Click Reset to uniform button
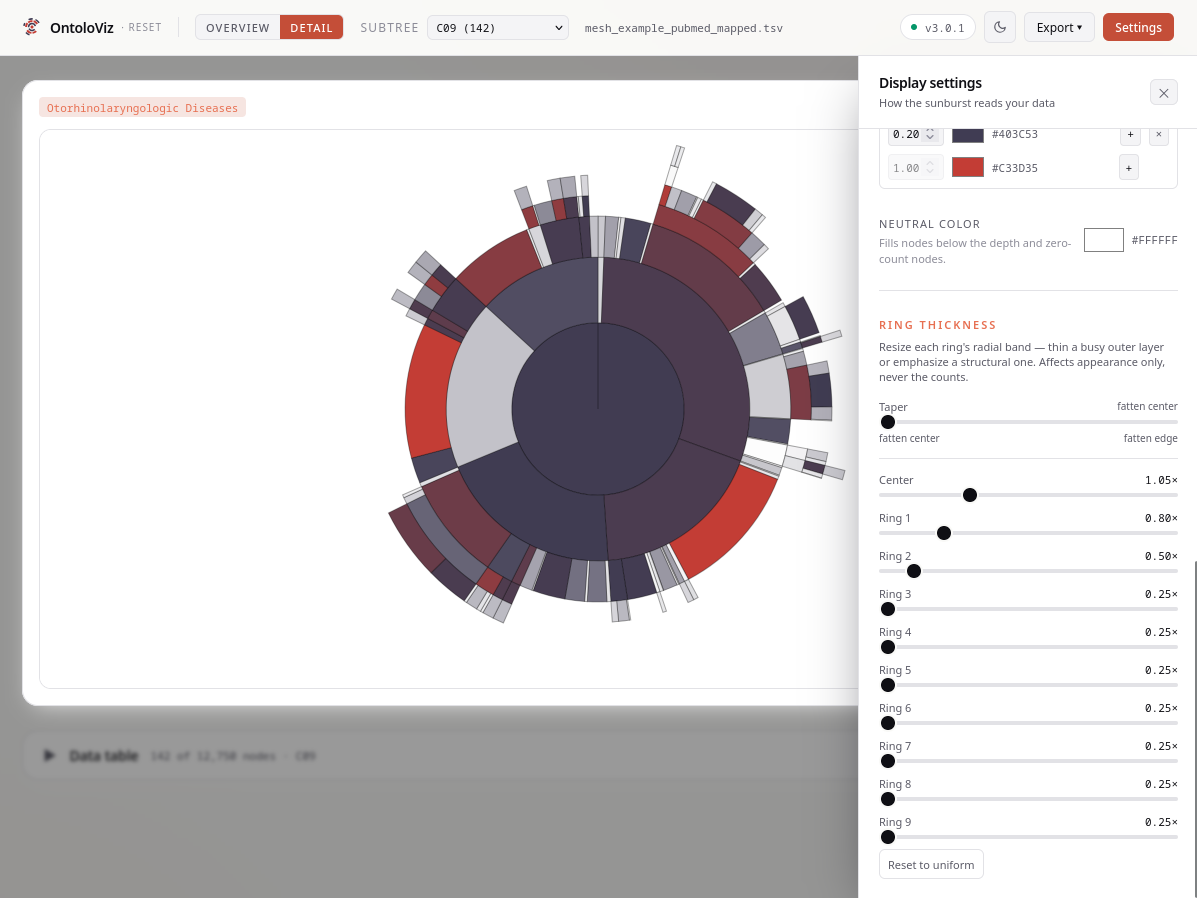Image resolution: width=1197 pixels, height=898 pixels. click(931, 864)
